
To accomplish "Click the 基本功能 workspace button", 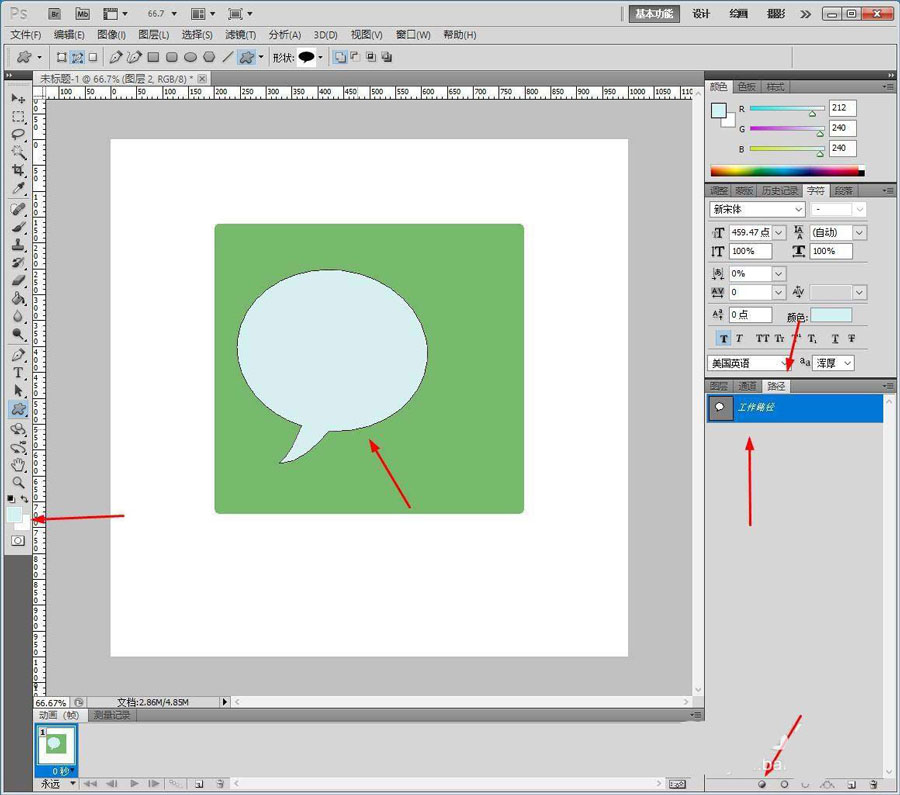I will click(654, 14).
